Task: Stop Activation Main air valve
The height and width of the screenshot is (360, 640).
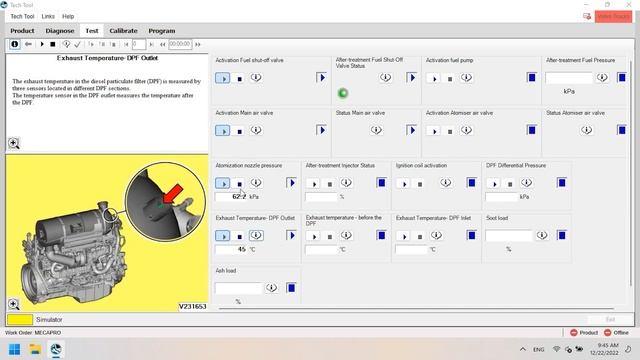Action: [240, 131]
